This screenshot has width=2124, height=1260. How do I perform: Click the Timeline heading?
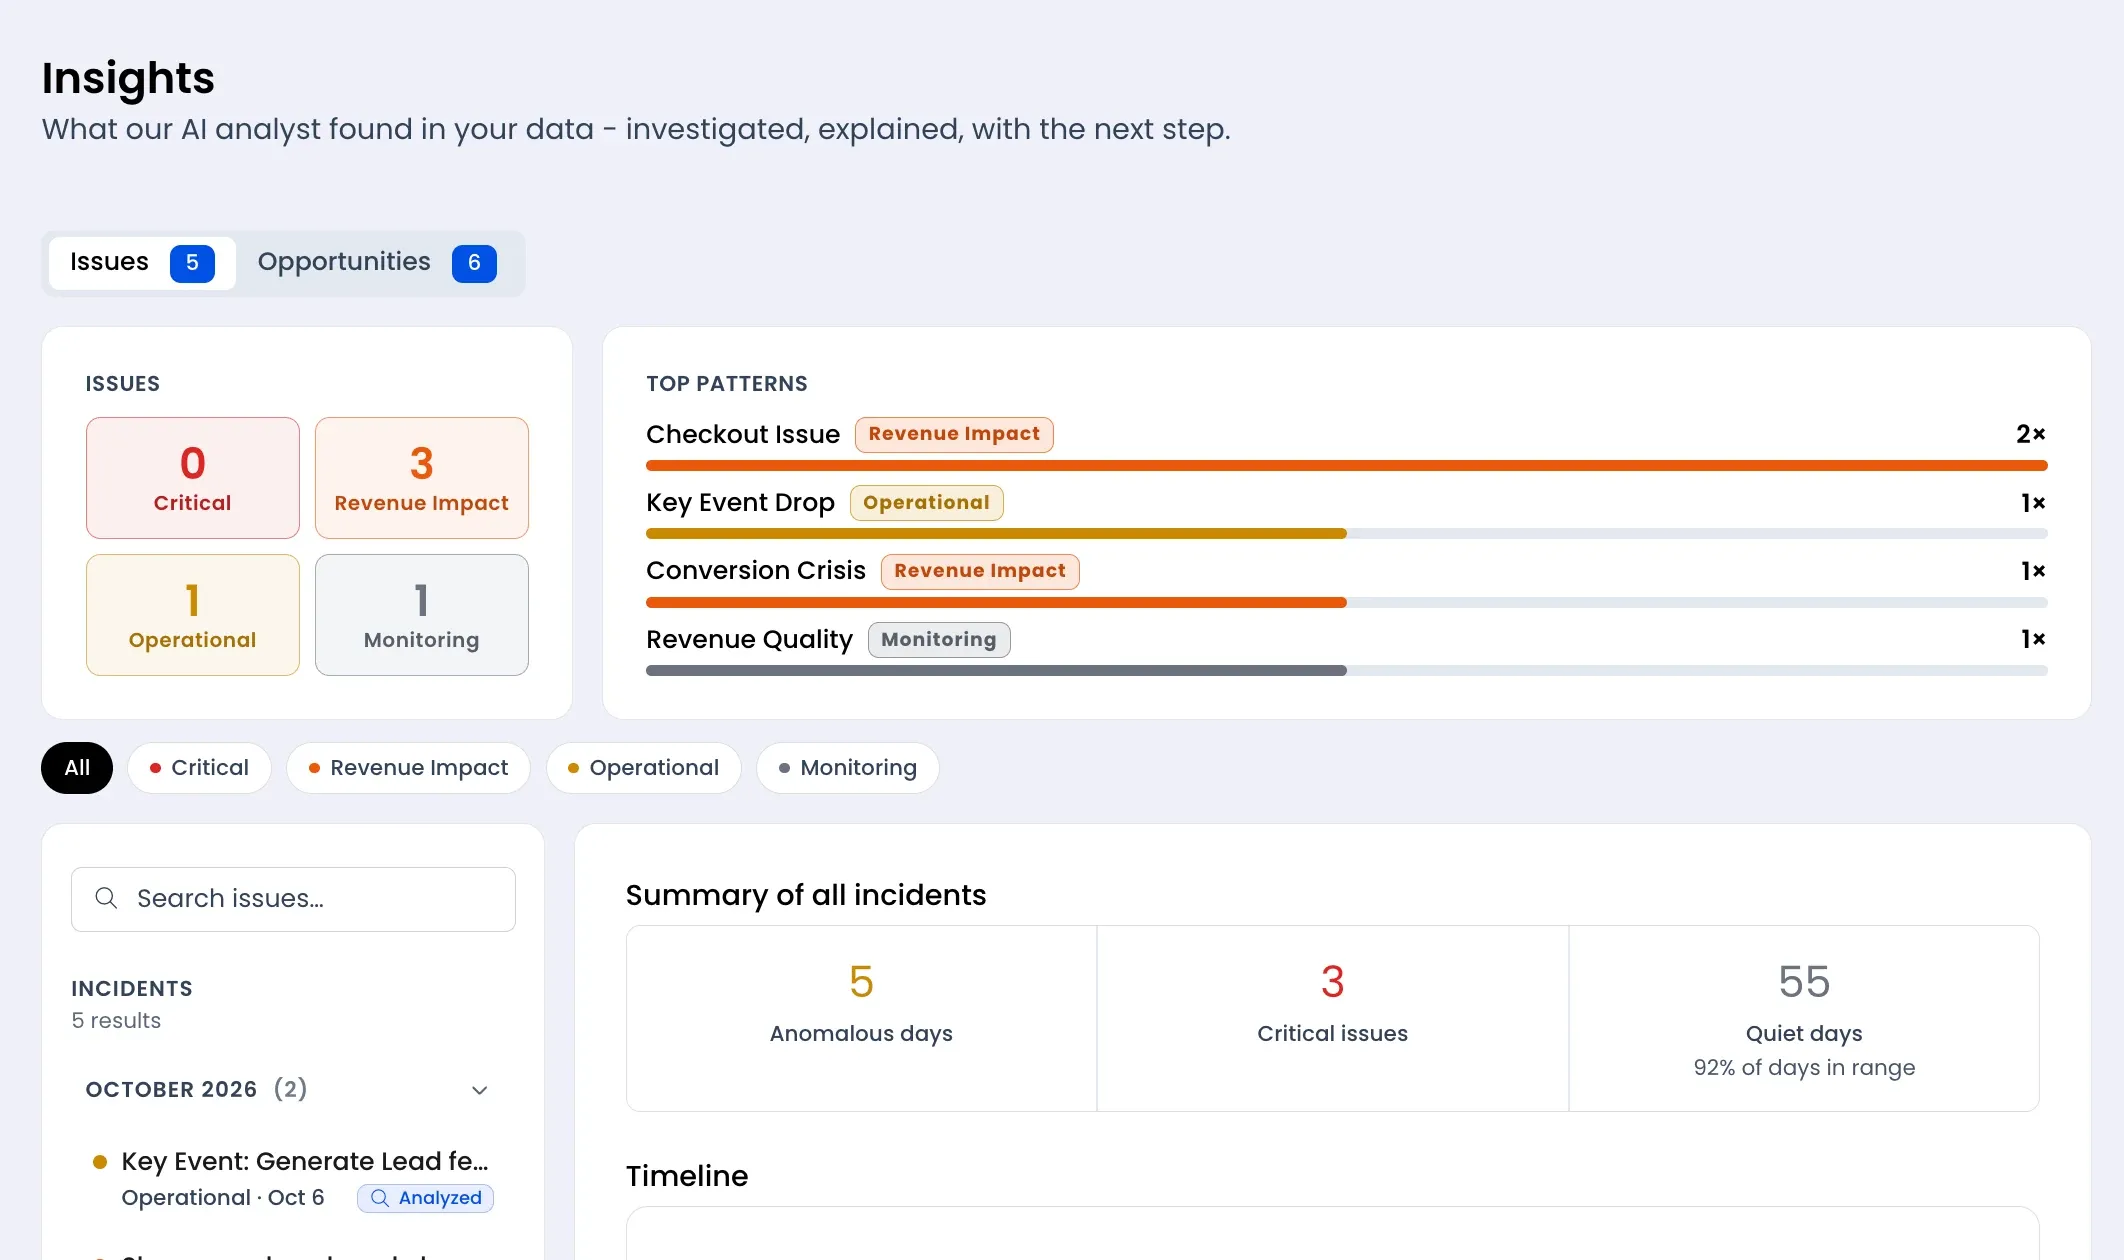coord(687,1176)
